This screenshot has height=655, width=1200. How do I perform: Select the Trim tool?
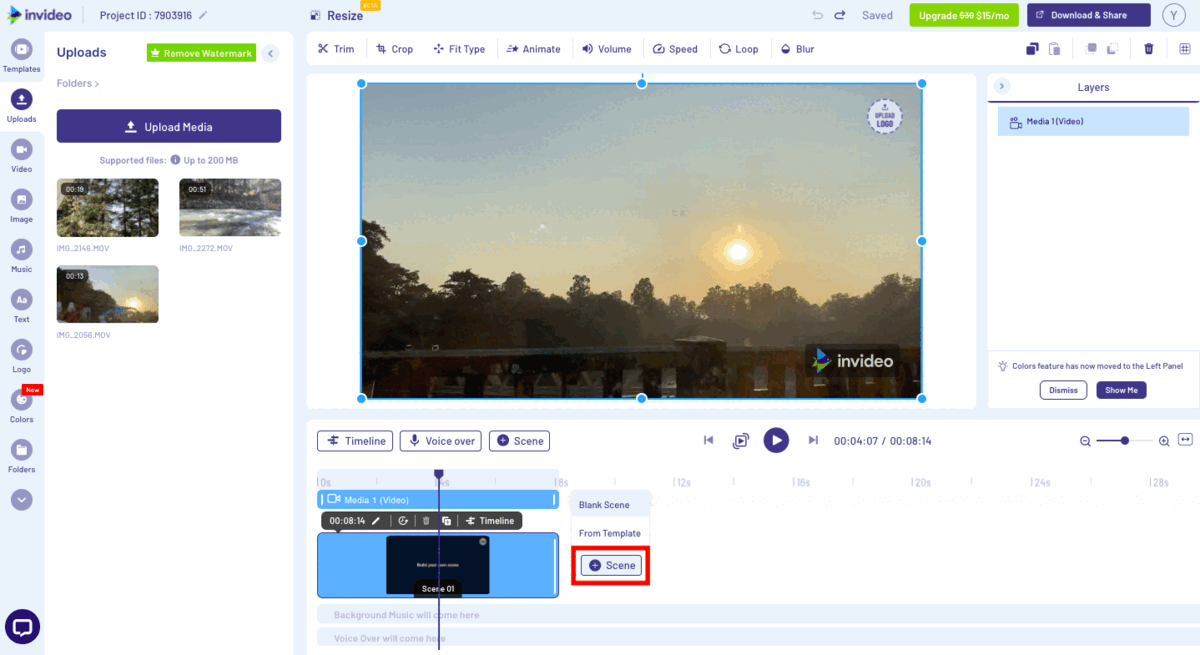pyautogui.click(x=336, y=48)
